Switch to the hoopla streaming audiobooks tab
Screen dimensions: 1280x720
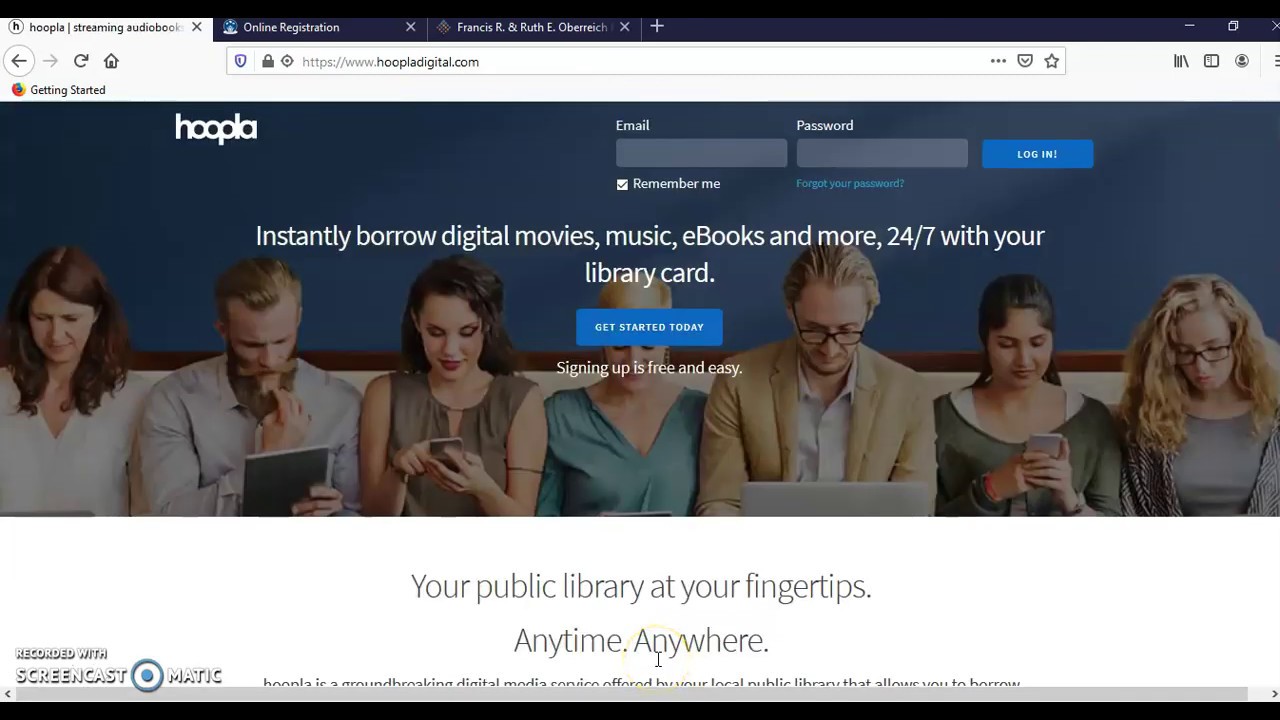(106, 27)
